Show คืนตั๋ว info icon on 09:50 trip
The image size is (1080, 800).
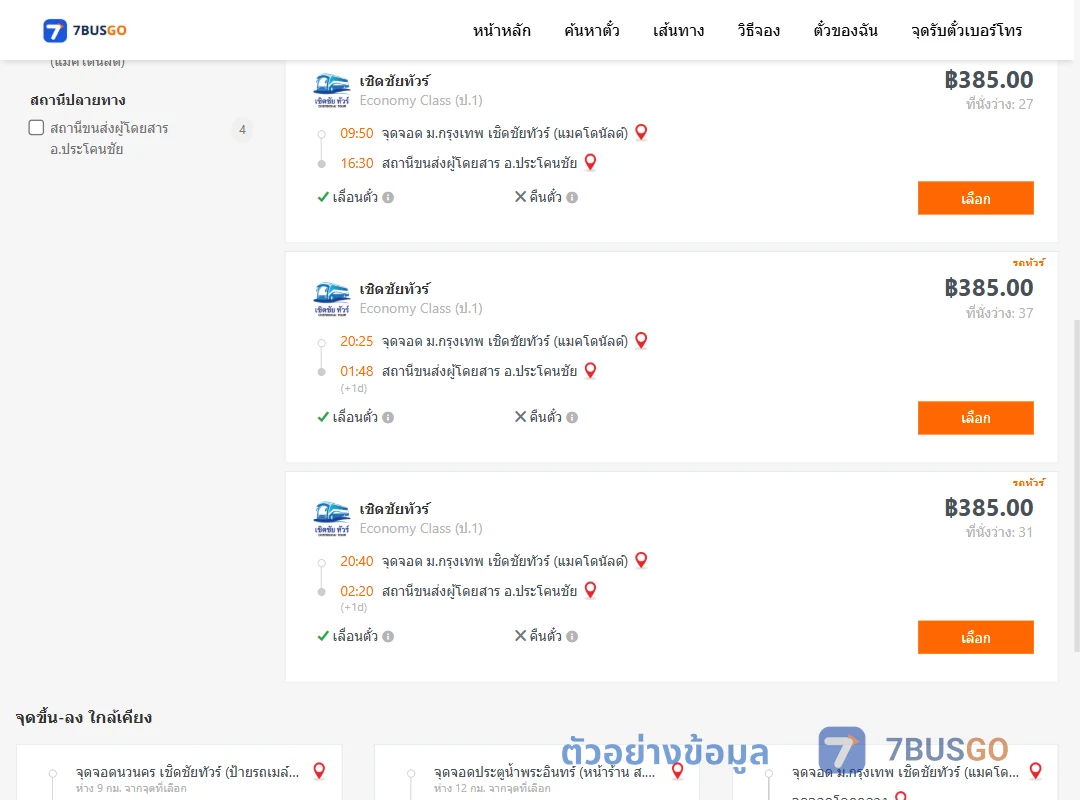[x=572, y=198]
